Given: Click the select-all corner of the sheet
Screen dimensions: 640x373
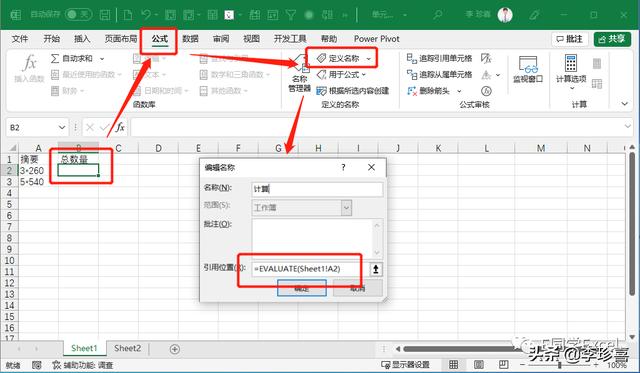Looking at the screenshot, I should pyautogui.click(x=13, y=148).
